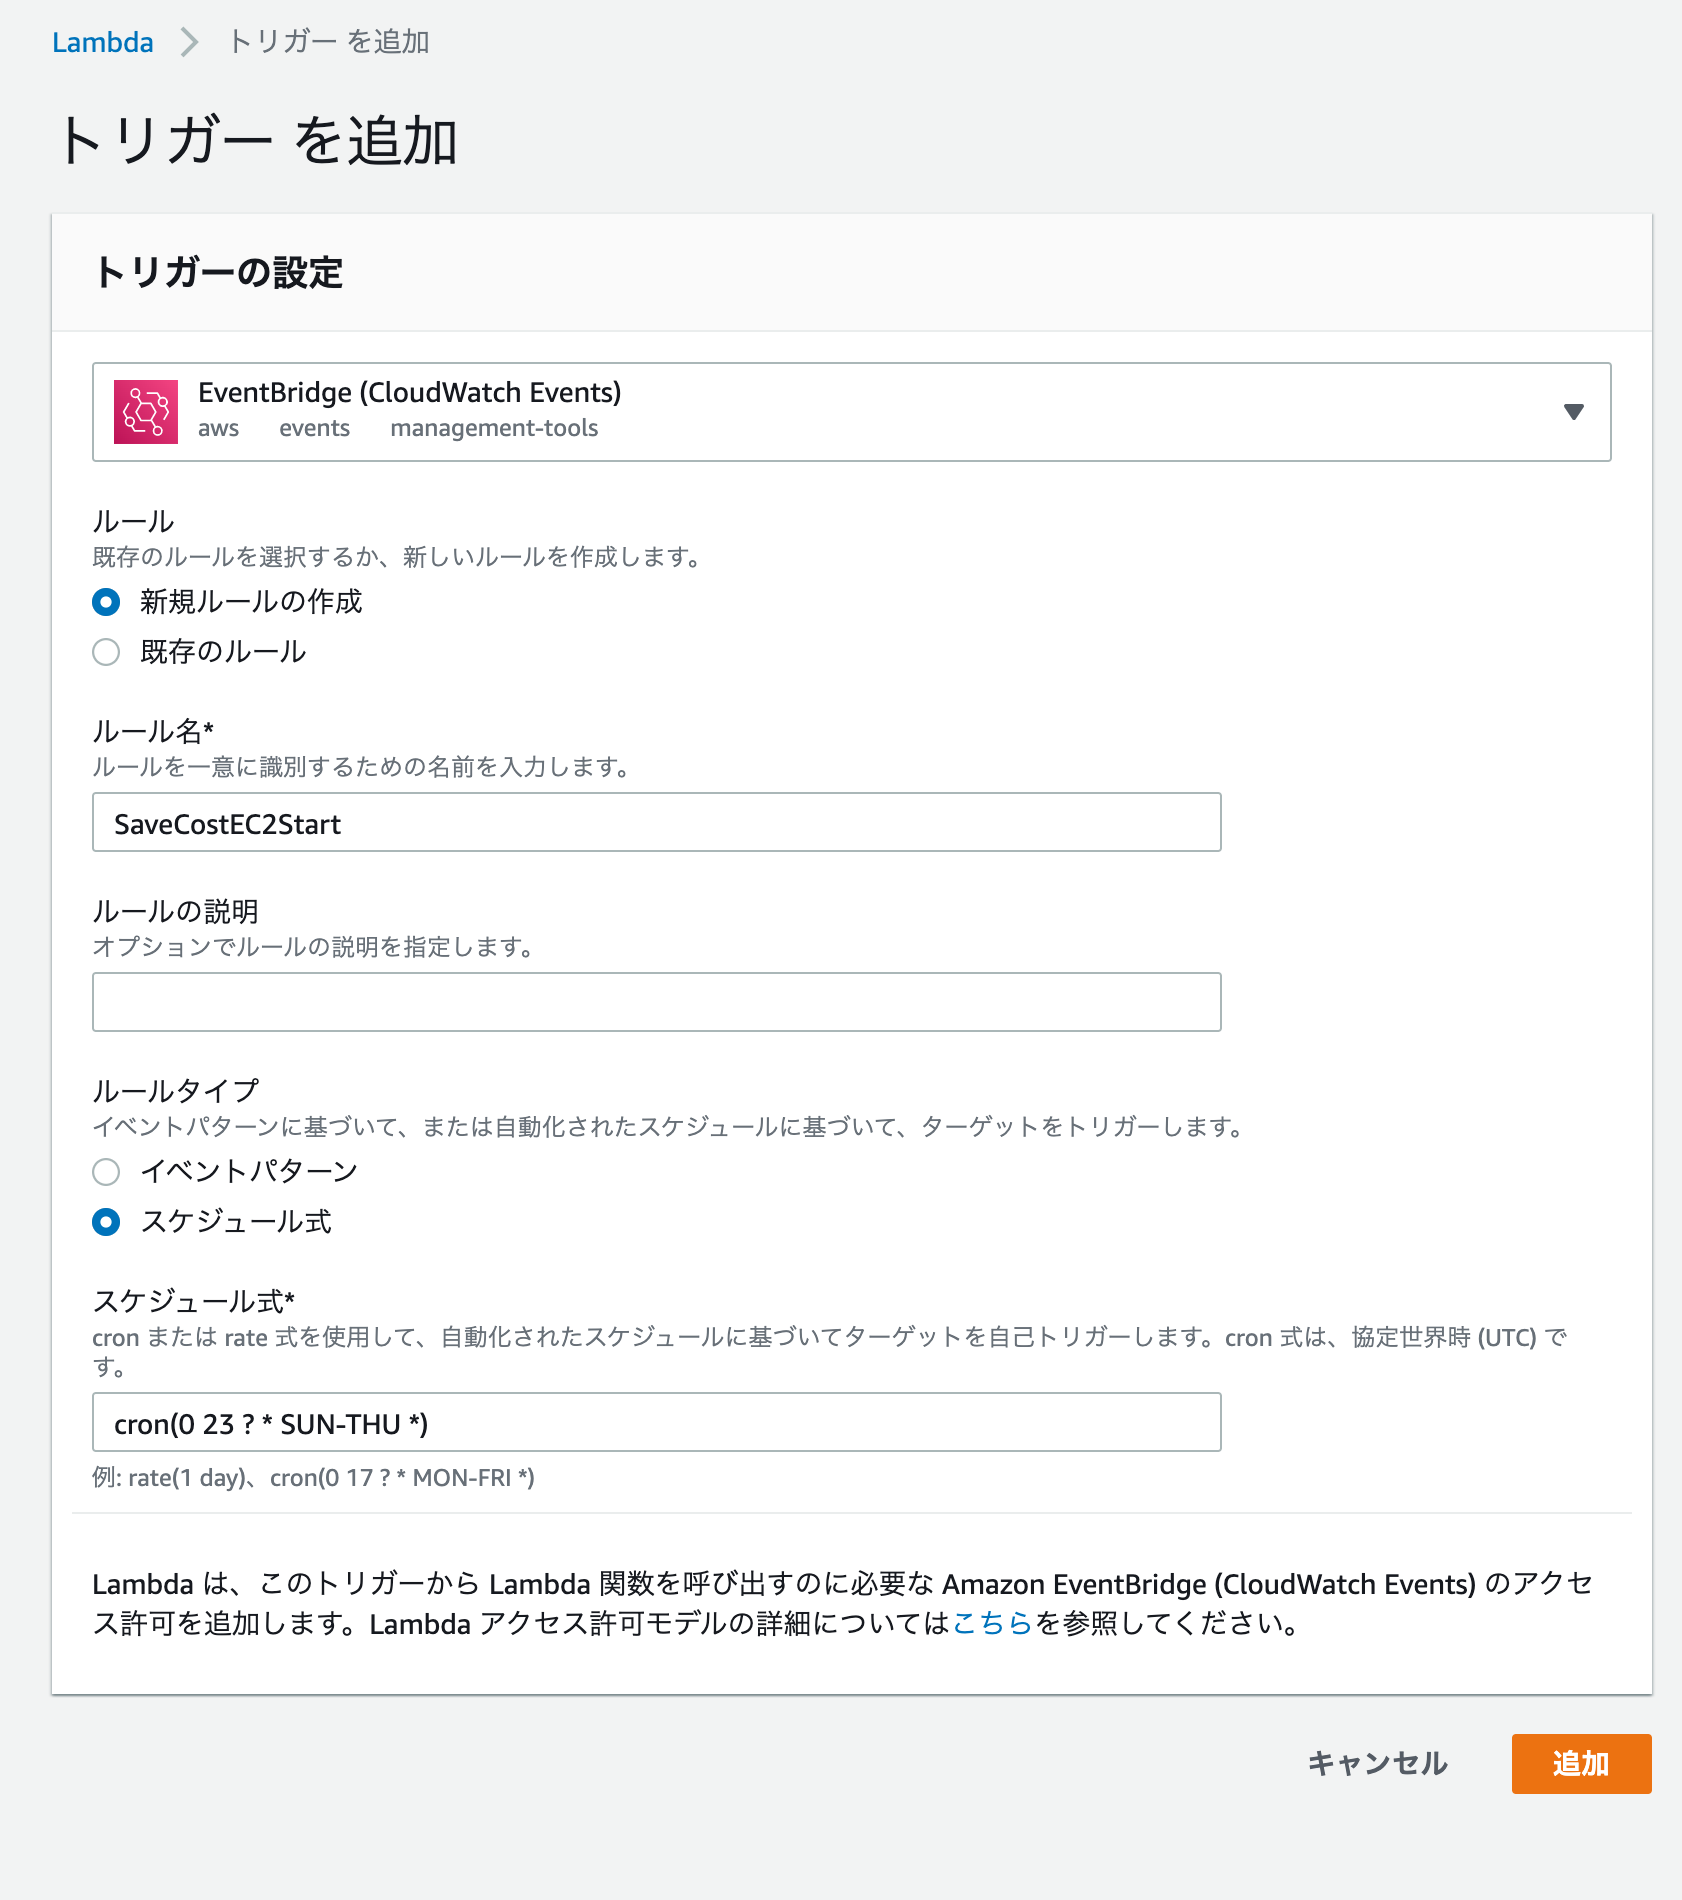Open the こちら permissions link

click(992, 1623)
